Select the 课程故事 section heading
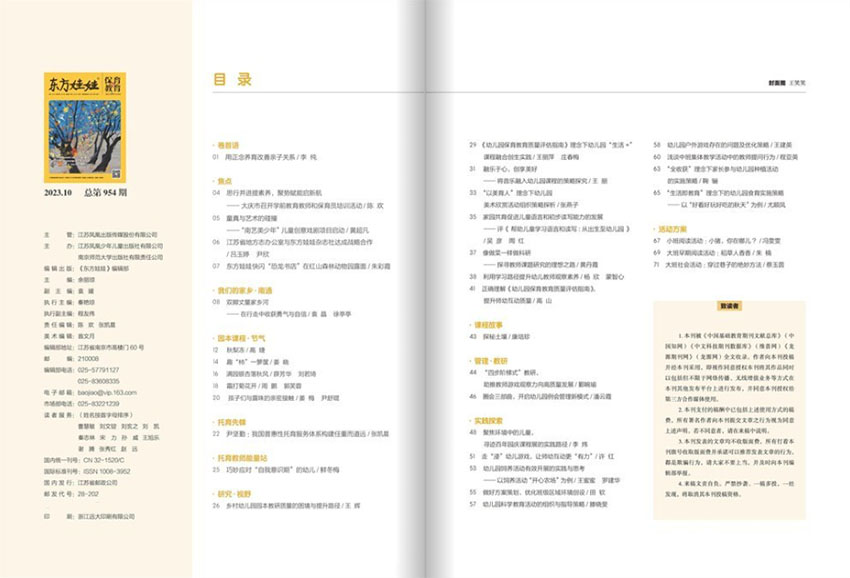Screen dimensions: 850x578 487,325
